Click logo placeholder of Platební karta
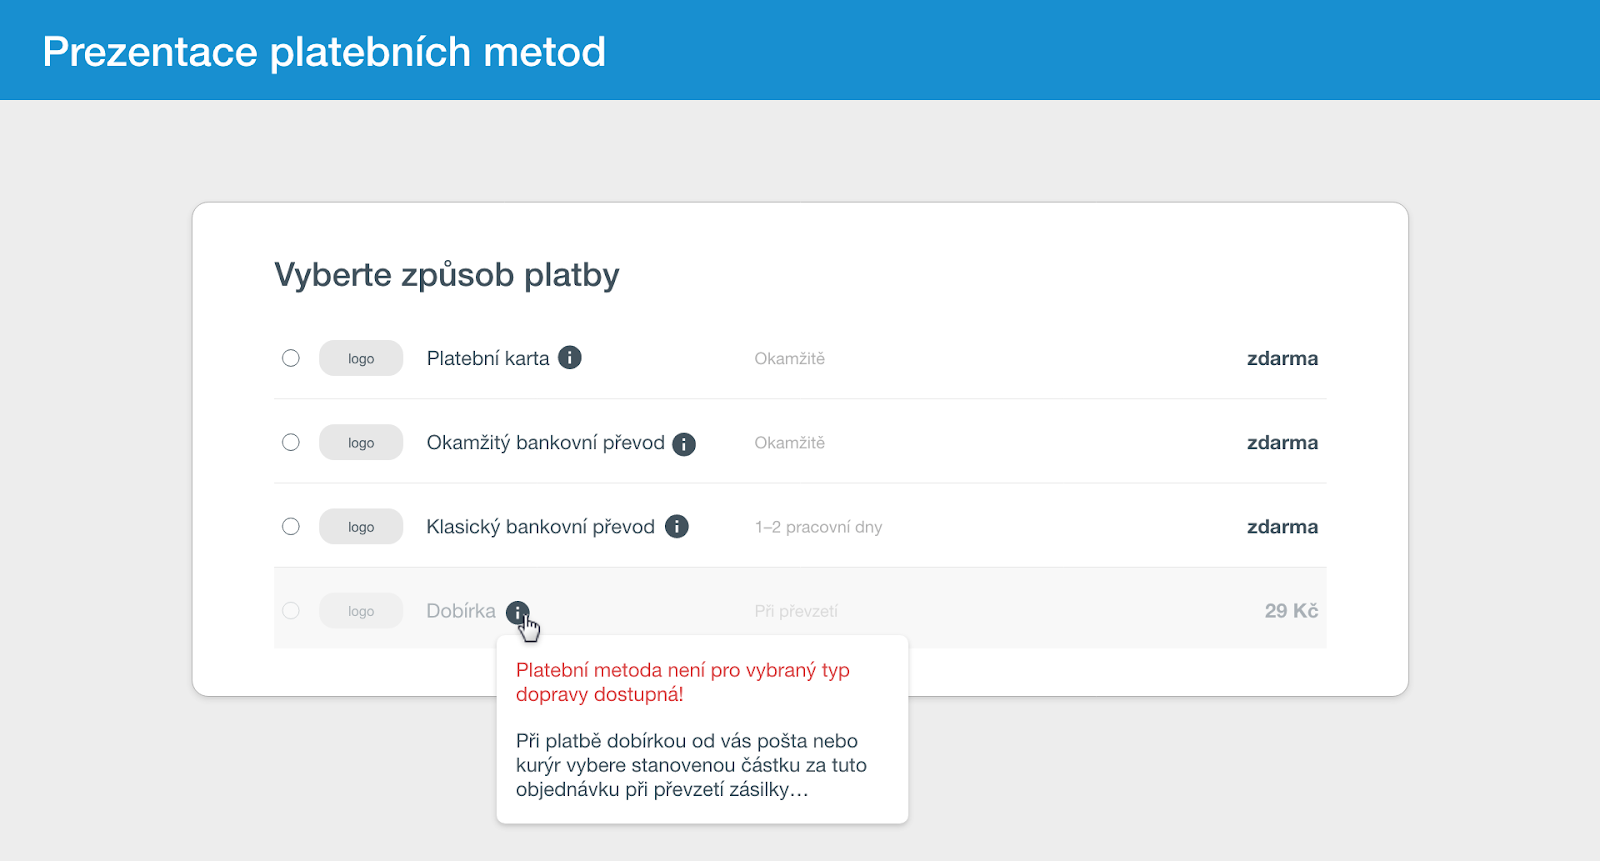1600x861 pixels. click(x=361, y=358)
